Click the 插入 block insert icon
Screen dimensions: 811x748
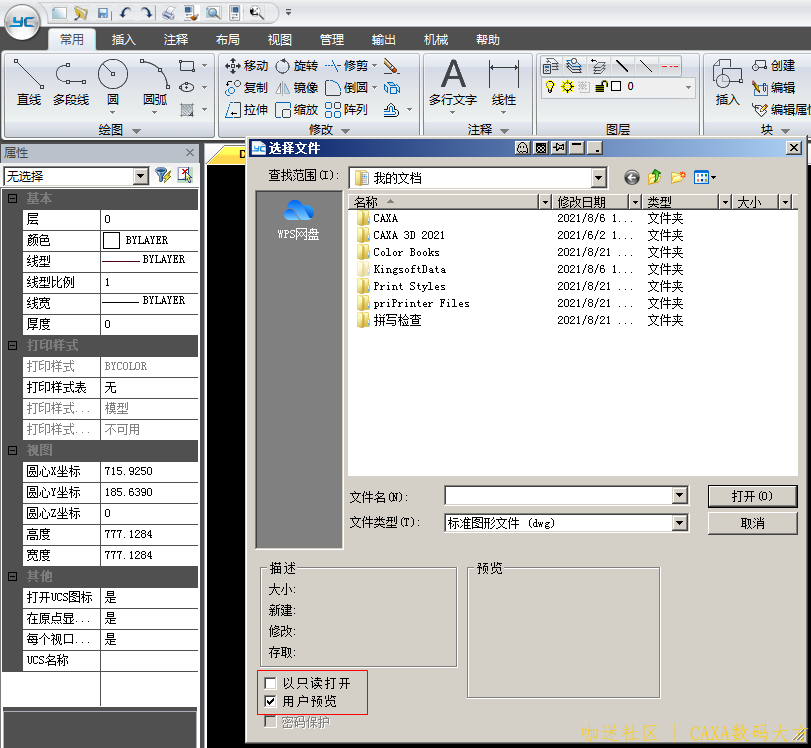(727, 82)
